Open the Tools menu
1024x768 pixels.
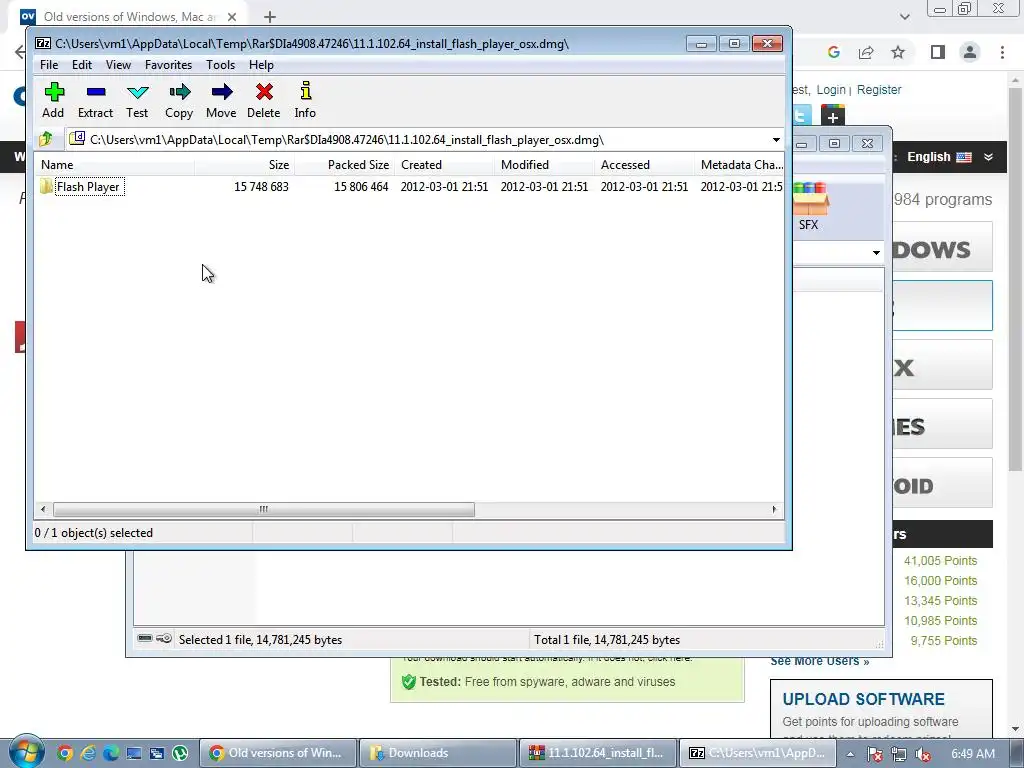click(220, 65)
